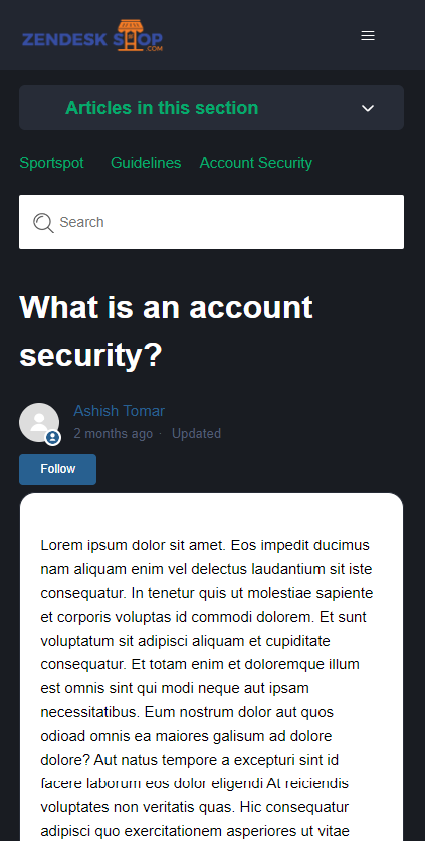
Task: Click the magnifying glass search icon
Action: 43,222
